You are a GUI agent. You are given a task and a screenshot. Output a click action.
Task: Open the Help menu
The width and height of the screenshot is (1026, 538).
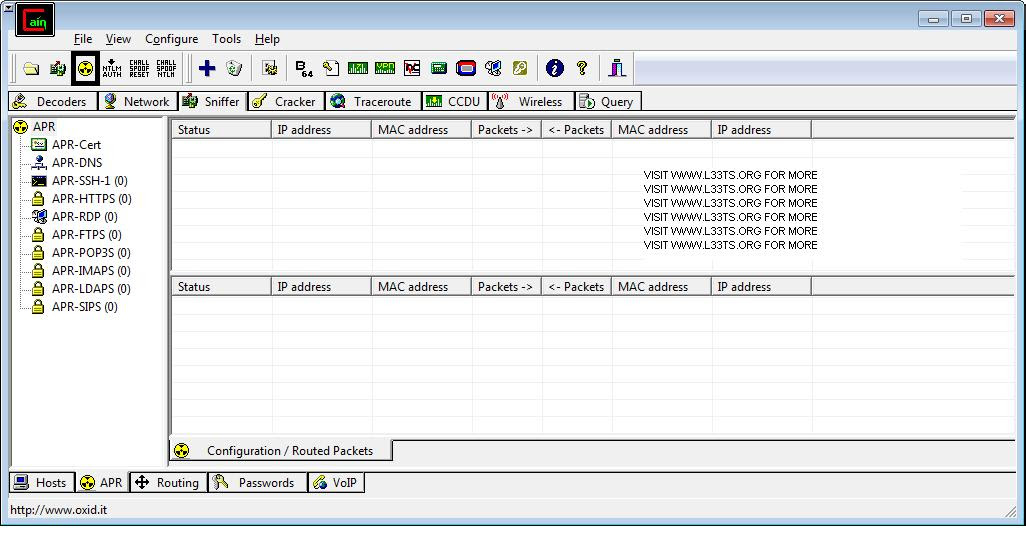[267, 39]
